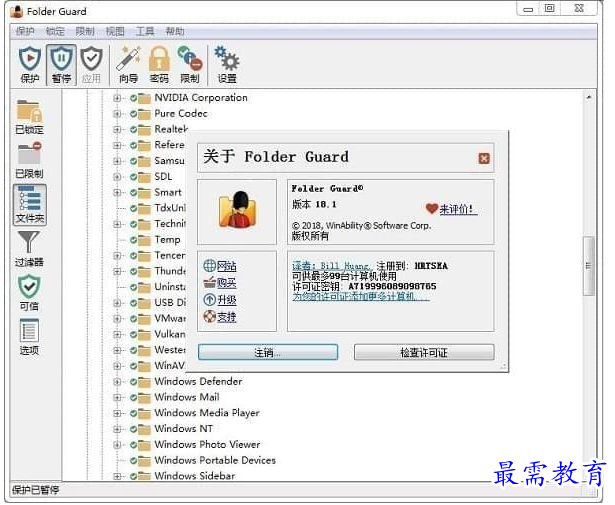The width and height of the screenshot is (615, 505).
Task: Open the 升级 link
Action: (x=227, y=300)
